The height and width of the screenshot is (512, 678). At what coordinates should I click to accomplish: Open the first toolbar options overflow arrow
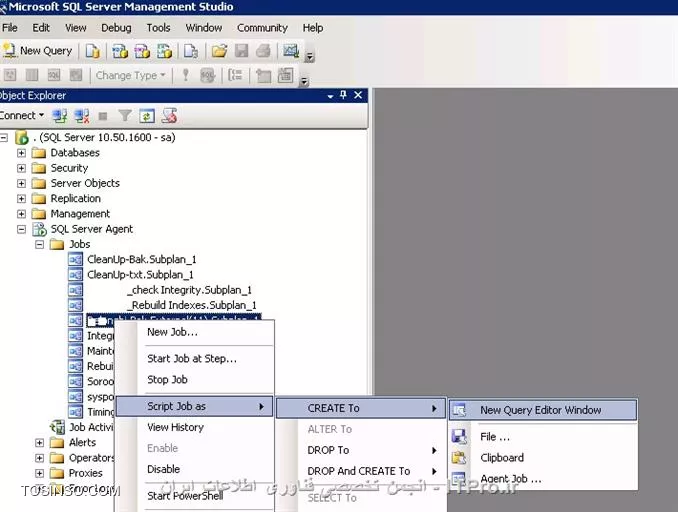(309, 56)
